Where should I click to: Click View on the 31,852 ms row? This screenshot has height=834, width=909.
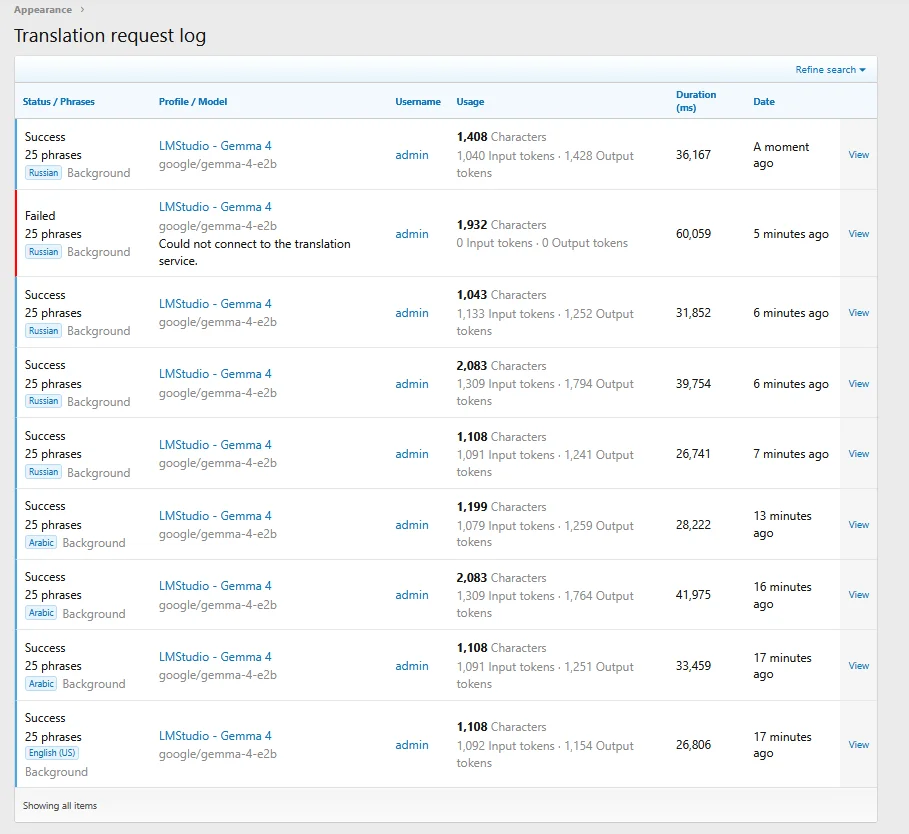[859, 312]
